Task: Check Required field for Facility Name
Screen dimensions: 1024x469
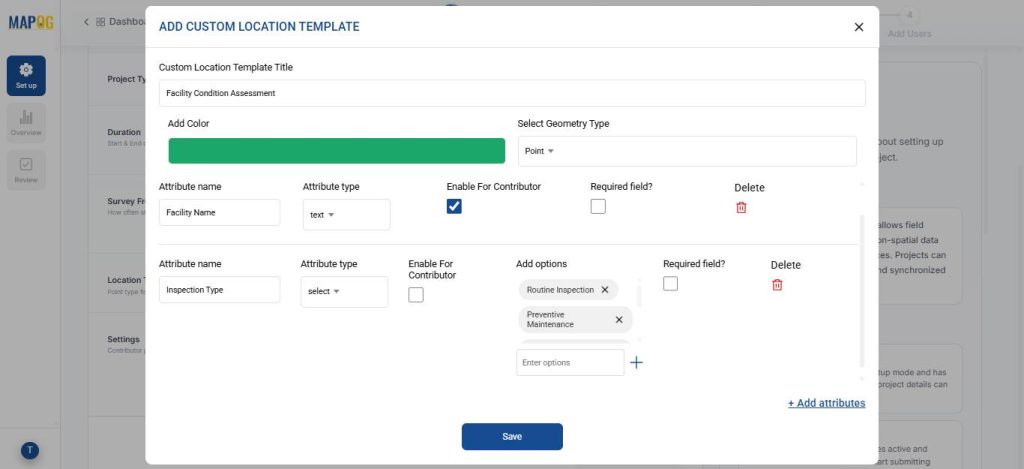Action: coord(598,206)
